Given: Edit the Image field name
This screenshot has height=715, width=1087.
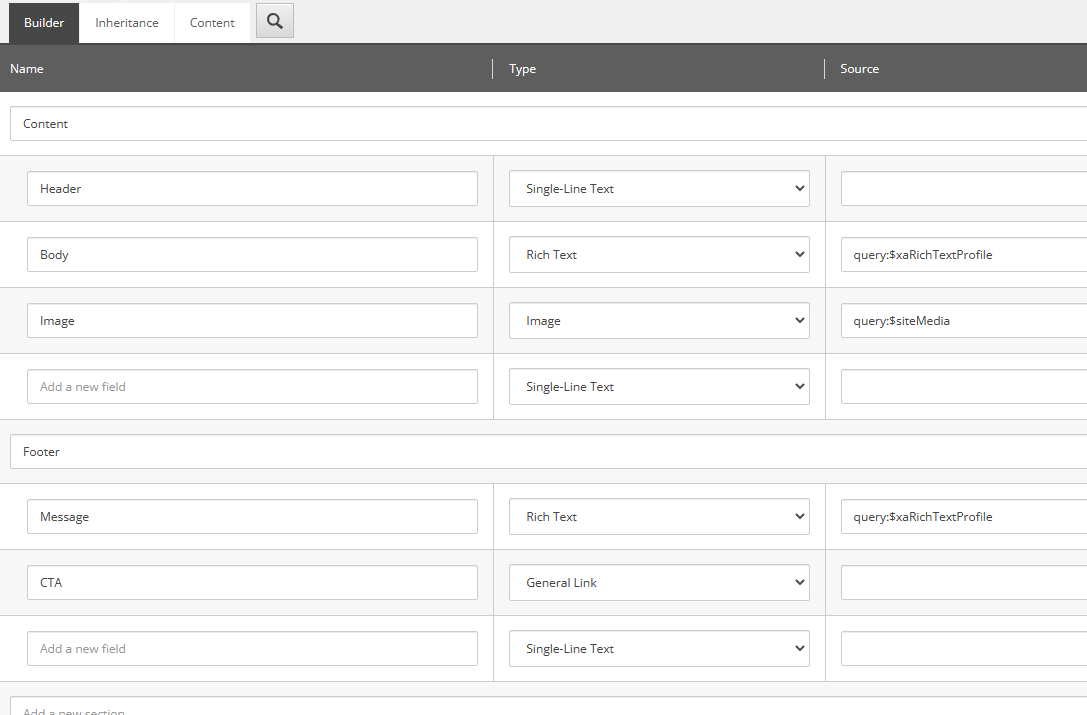Looking at the screenshot, I should (252, 320).
